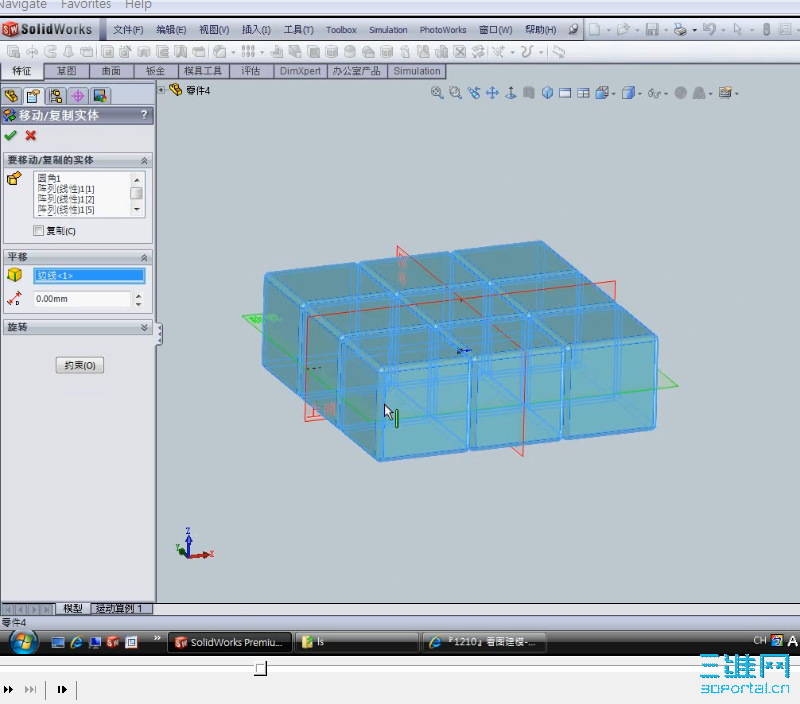Viewport: 800px width, 704px height.
Task: Click the 0.00mm distance input field
Action: [x=82, y=299]
